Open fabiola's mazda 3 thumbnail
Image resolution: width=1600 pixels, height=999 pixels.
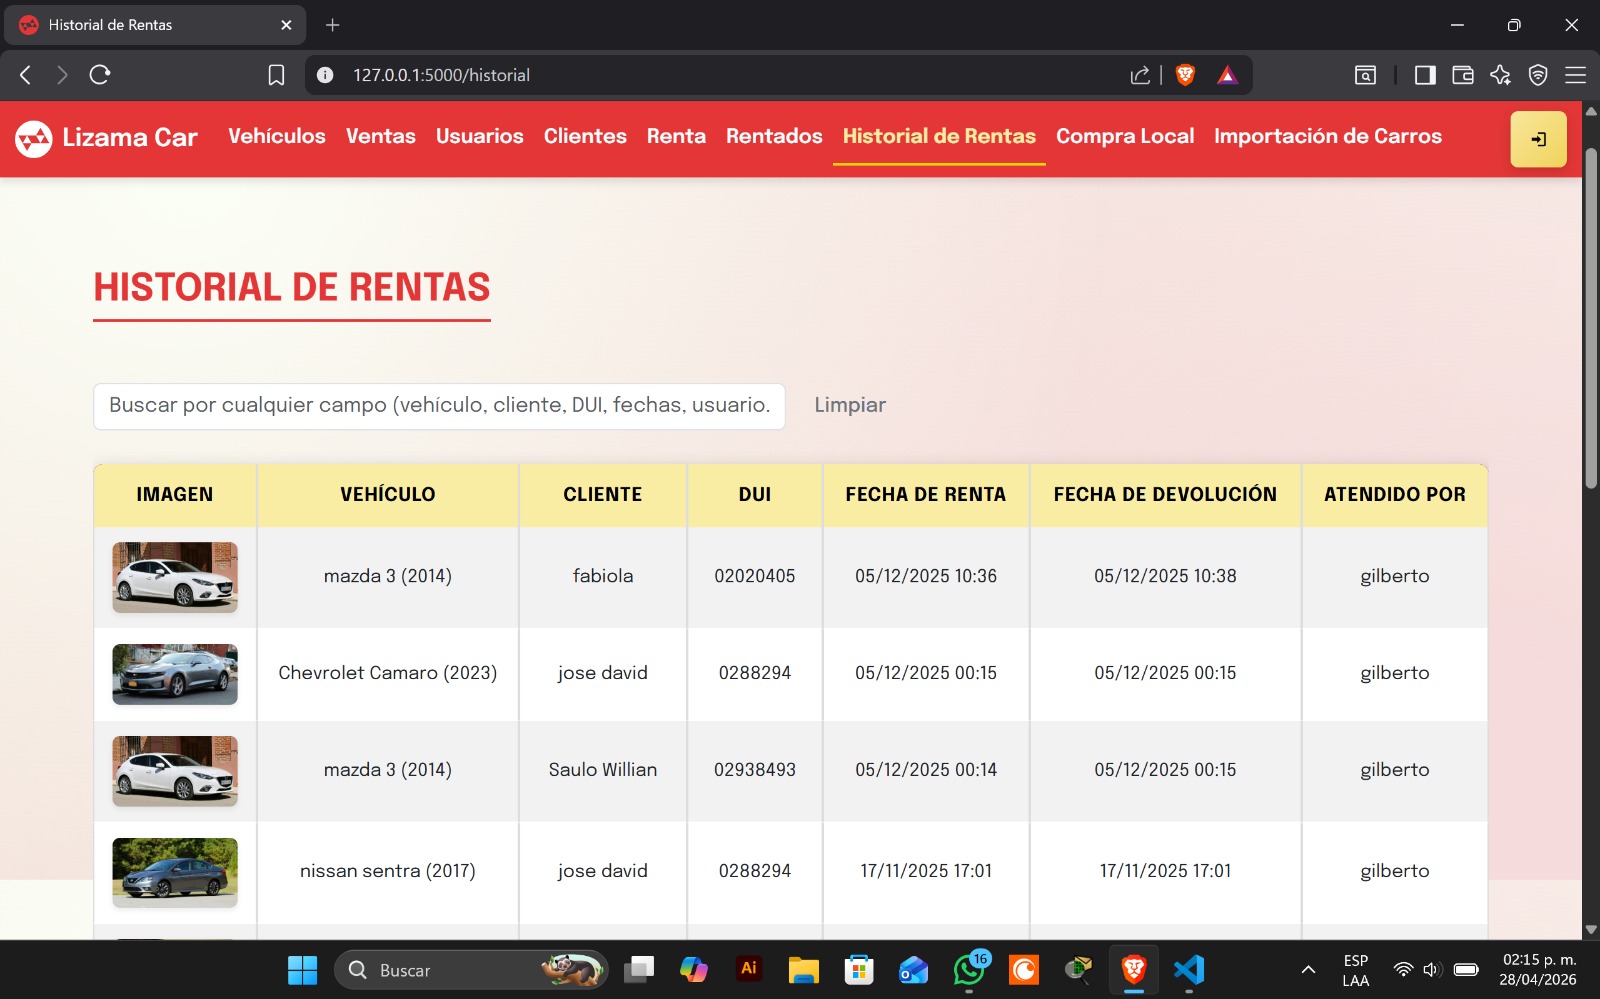click(175, 577)
